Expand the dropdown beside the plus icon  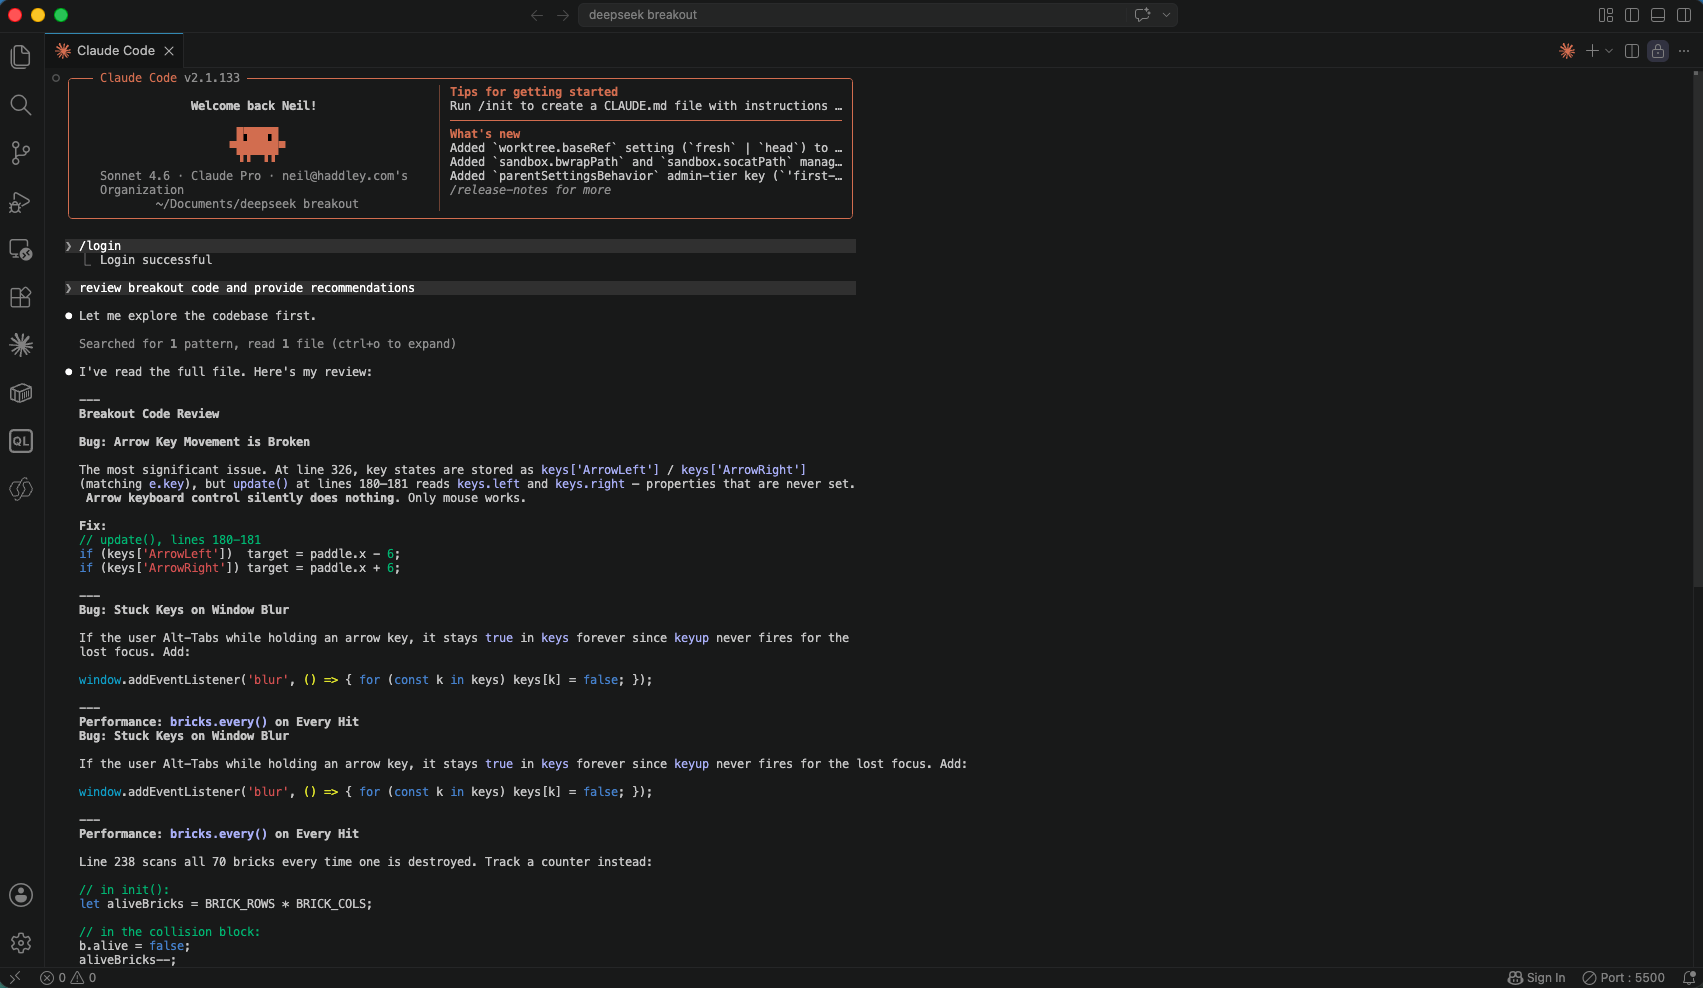coord(1609,51)
